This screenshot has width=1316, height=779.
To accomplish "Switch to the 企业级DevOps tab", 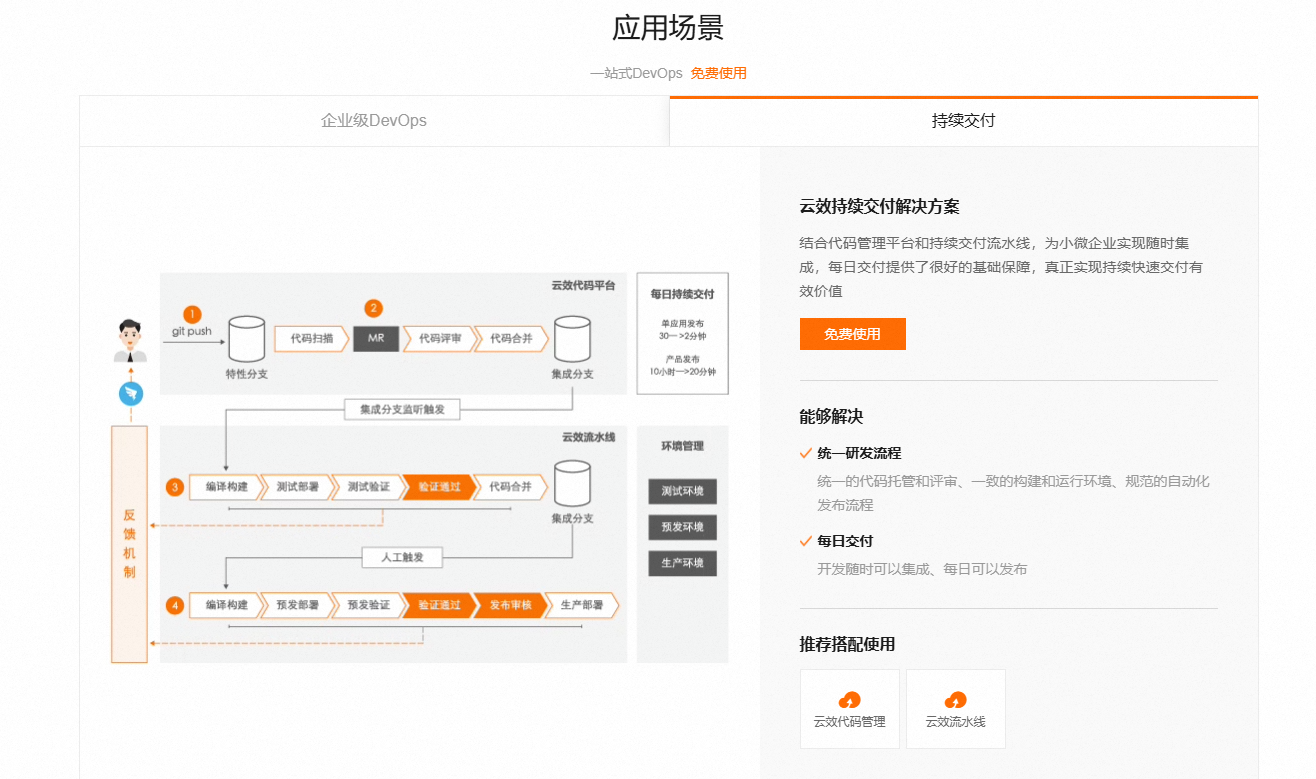I will 374,121.
